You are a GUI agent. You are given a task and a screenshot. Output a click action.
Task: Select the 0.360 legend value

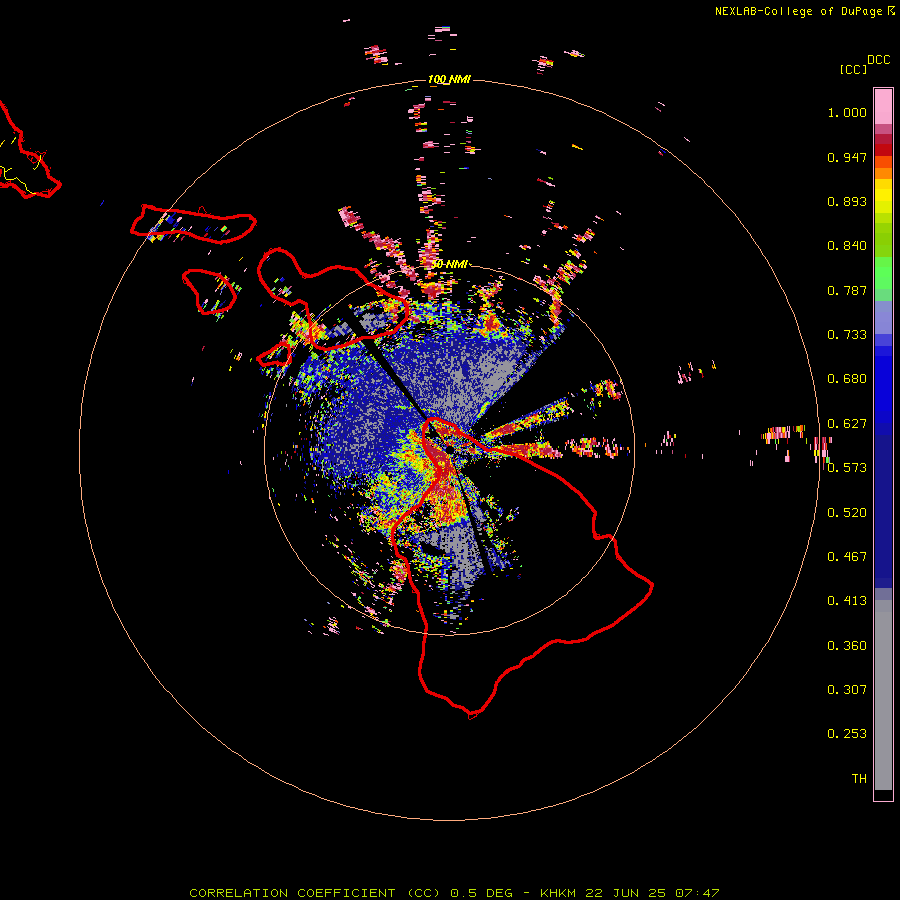click(847, 646)
